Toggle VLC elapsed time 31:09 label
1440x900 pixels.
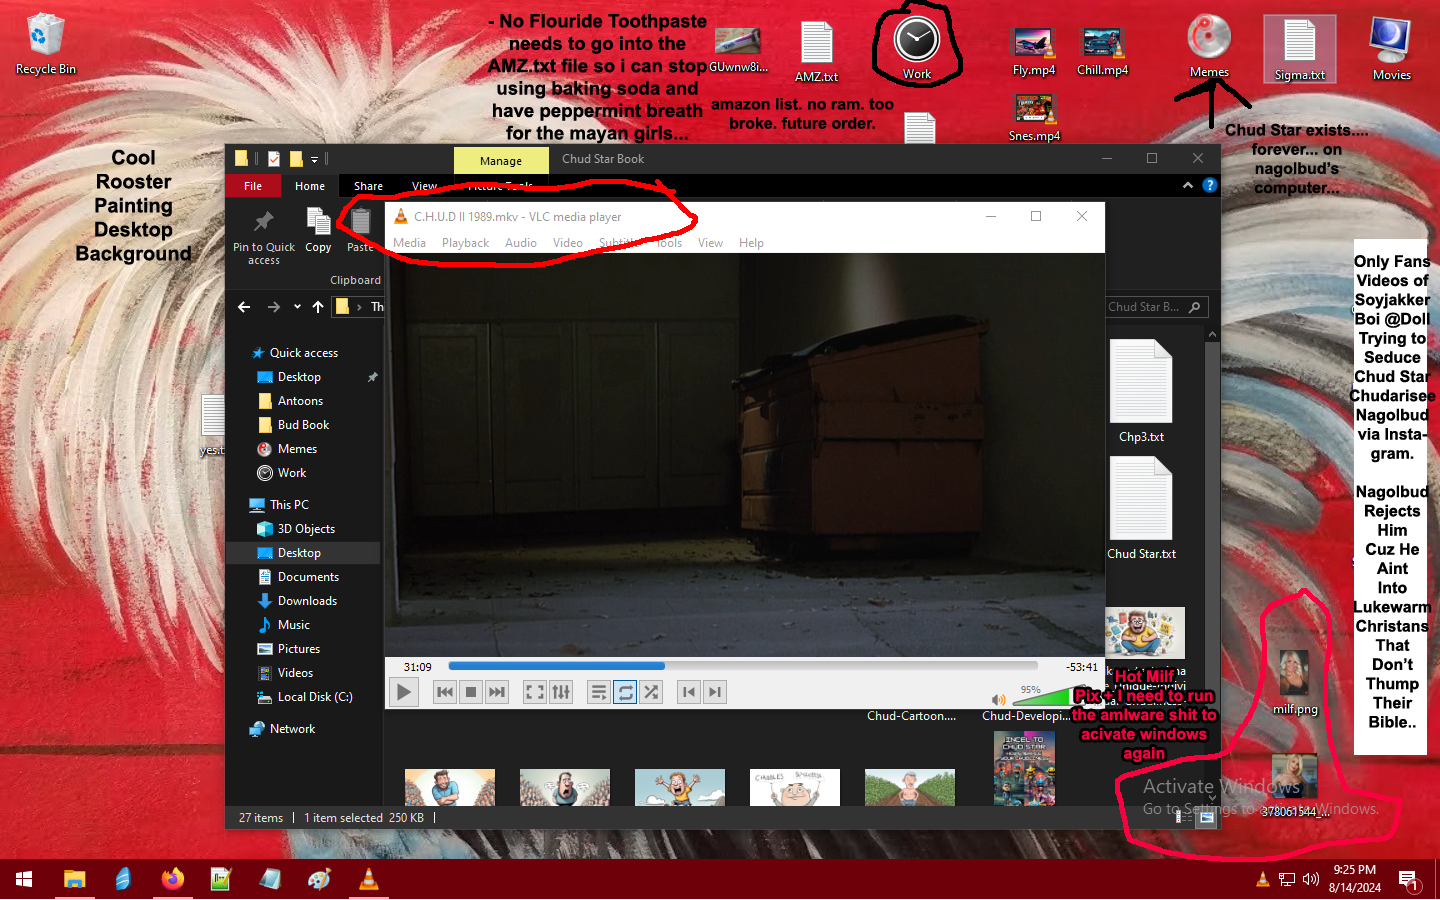coord(417,667)
